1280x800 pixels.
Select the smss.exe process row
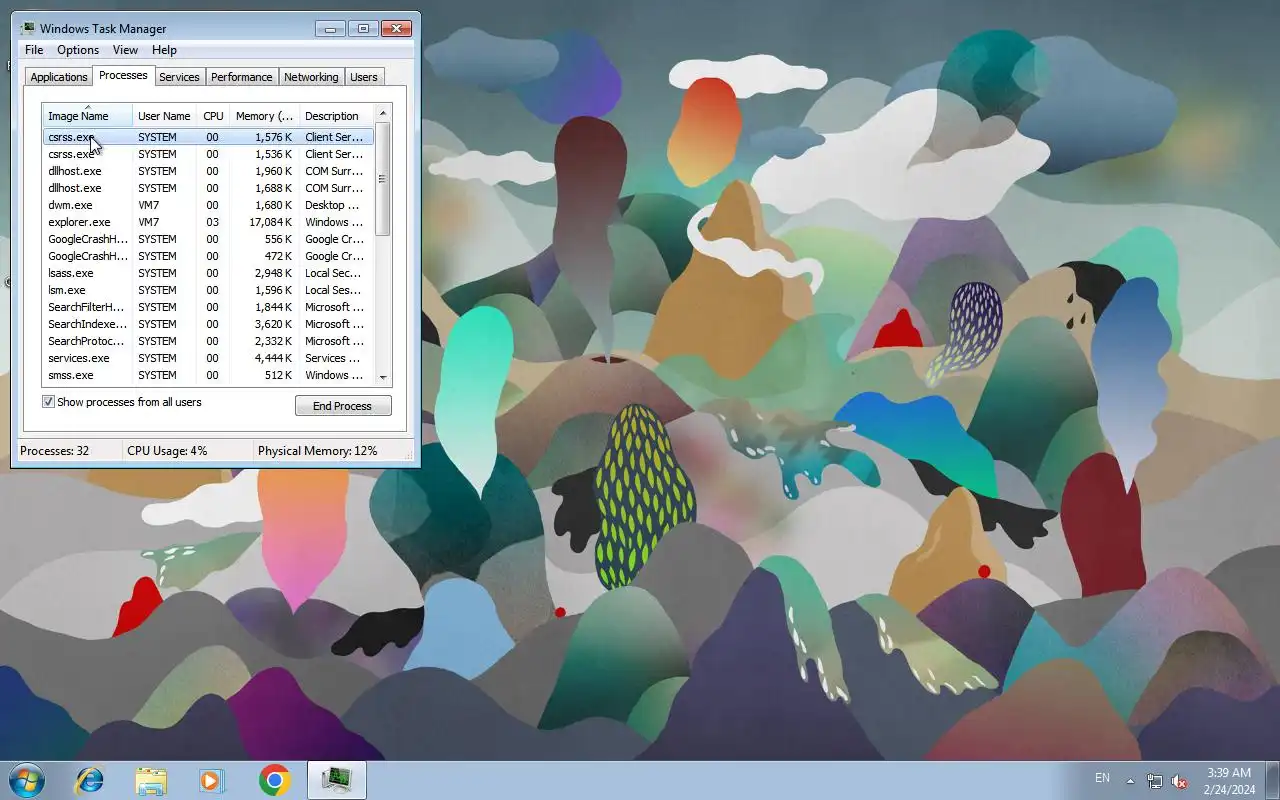click(x=208, y=375)
